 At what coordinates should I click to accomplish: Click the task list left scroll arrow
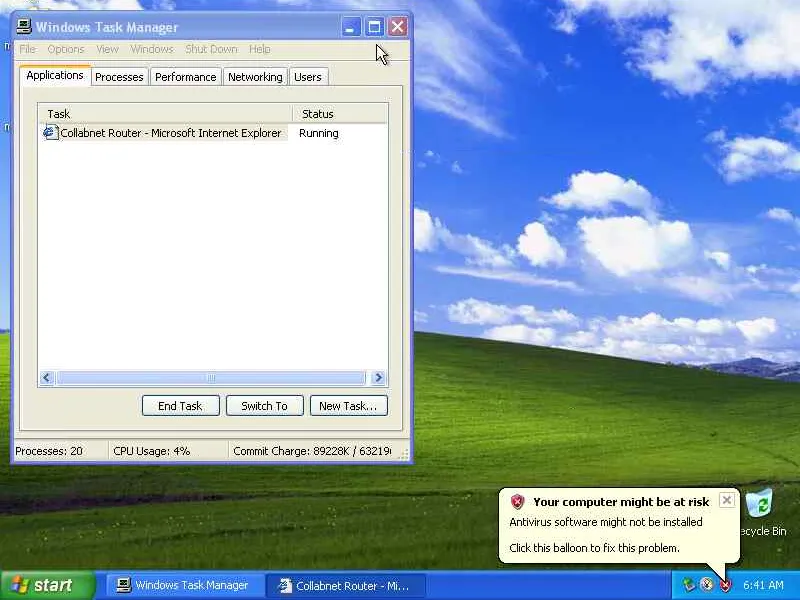[x=46, y=378]
